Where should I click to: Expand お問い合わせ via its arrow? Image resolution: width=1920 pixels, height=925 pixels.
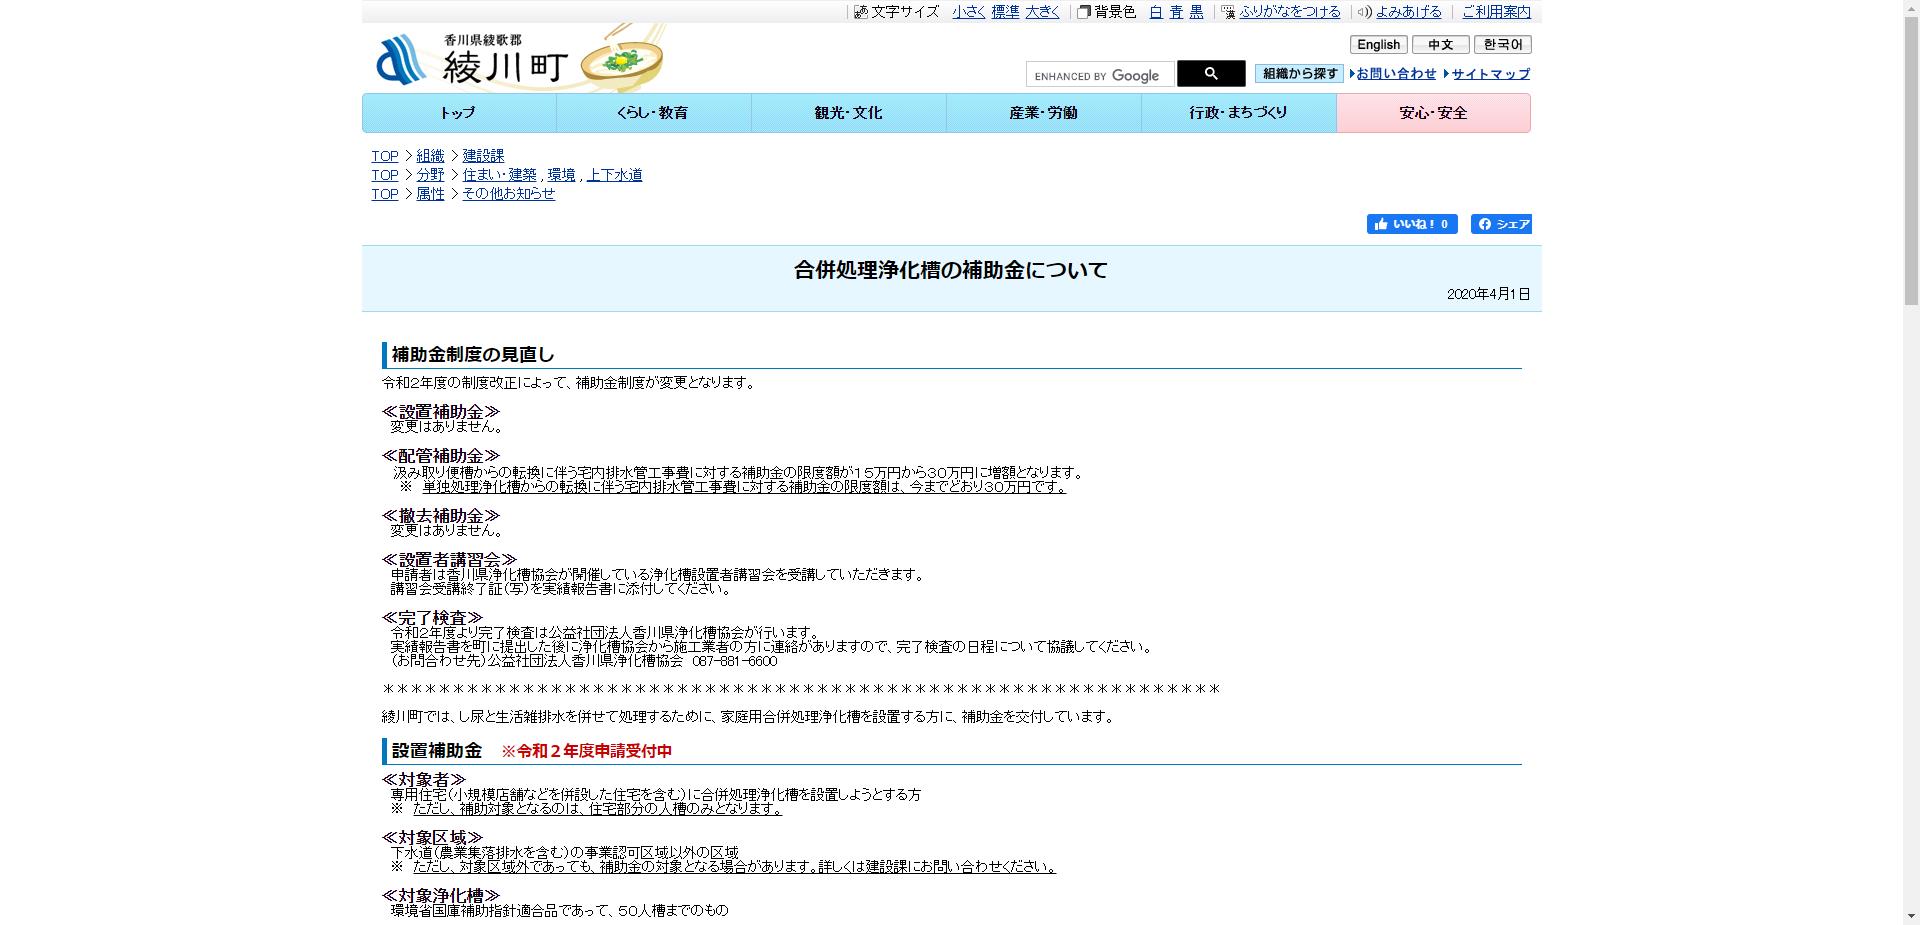[1350, 73]
